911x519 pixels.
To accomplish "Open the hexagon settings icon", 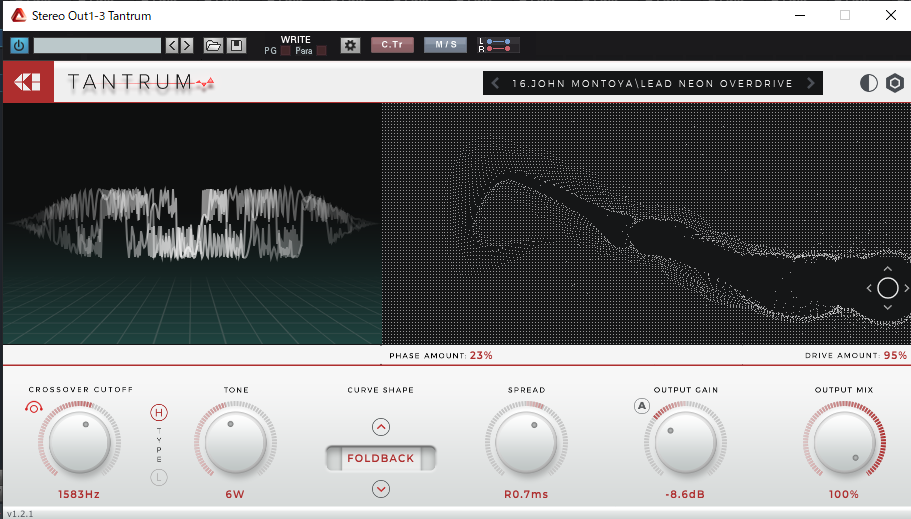I will pyautogui.click(x=895, y=83).
